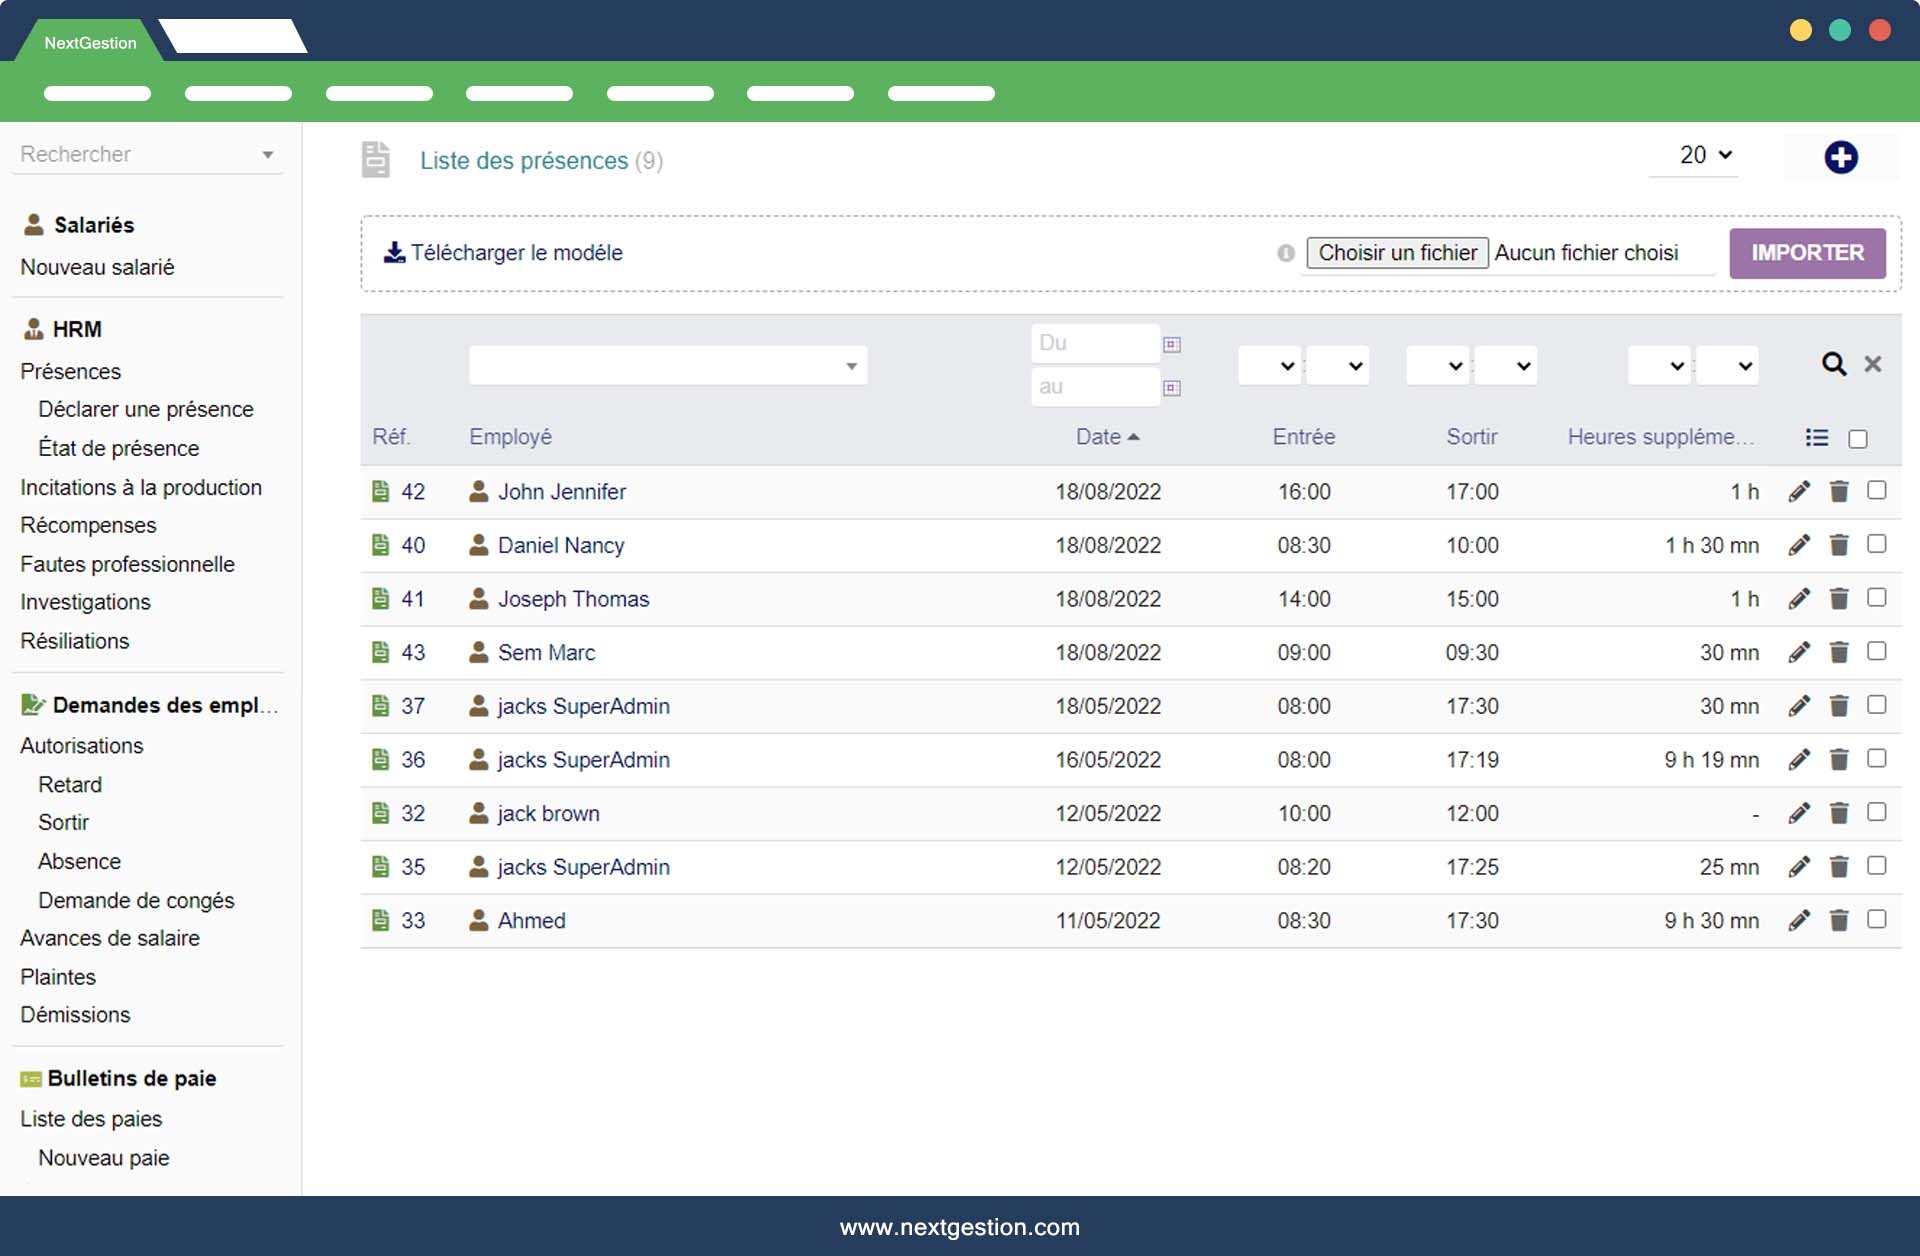Click the IMPORTER button
This screenshot has height=1256, width=1920.
(x=1807, y=253)
